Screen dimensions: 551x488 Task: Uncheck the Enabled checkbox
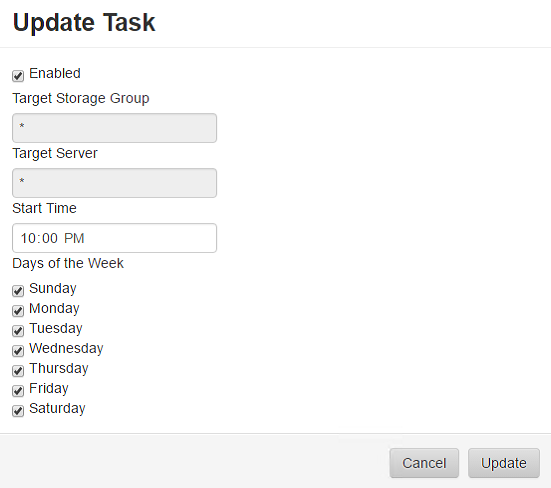18,76
